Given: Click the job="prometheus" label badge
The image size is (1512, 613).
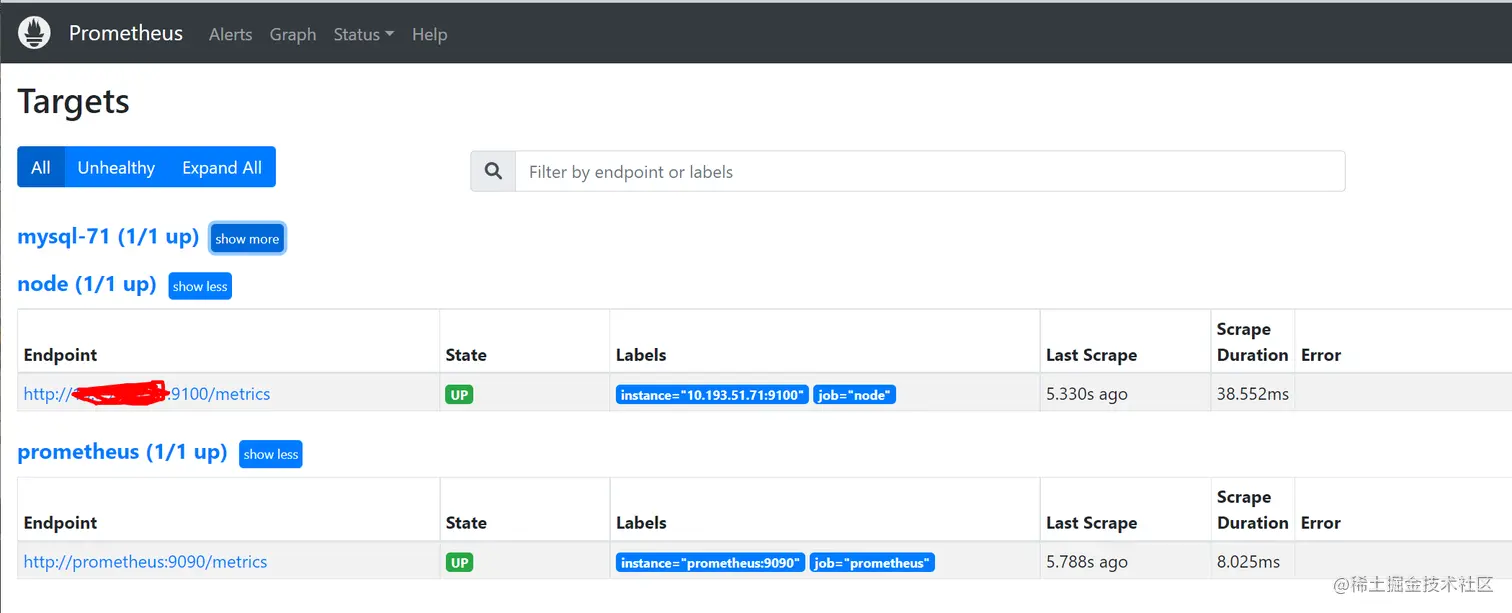Looking at the screenshot, I should point(872,563).
